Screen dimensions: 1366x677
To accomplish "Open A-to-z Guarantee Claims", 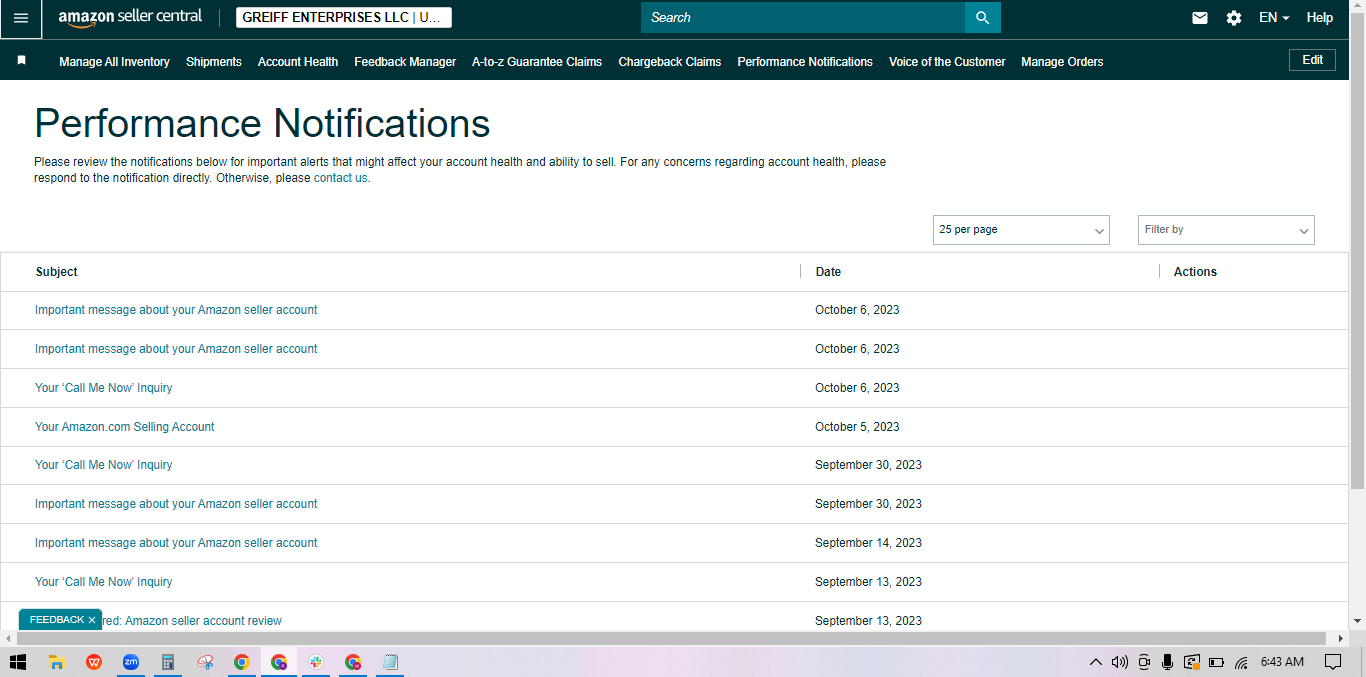I will 537,62.
